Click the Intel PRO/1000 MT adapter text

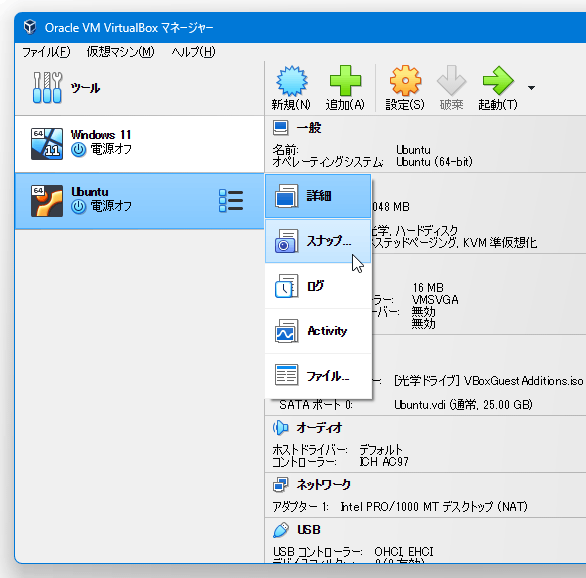tap(434, 507)
